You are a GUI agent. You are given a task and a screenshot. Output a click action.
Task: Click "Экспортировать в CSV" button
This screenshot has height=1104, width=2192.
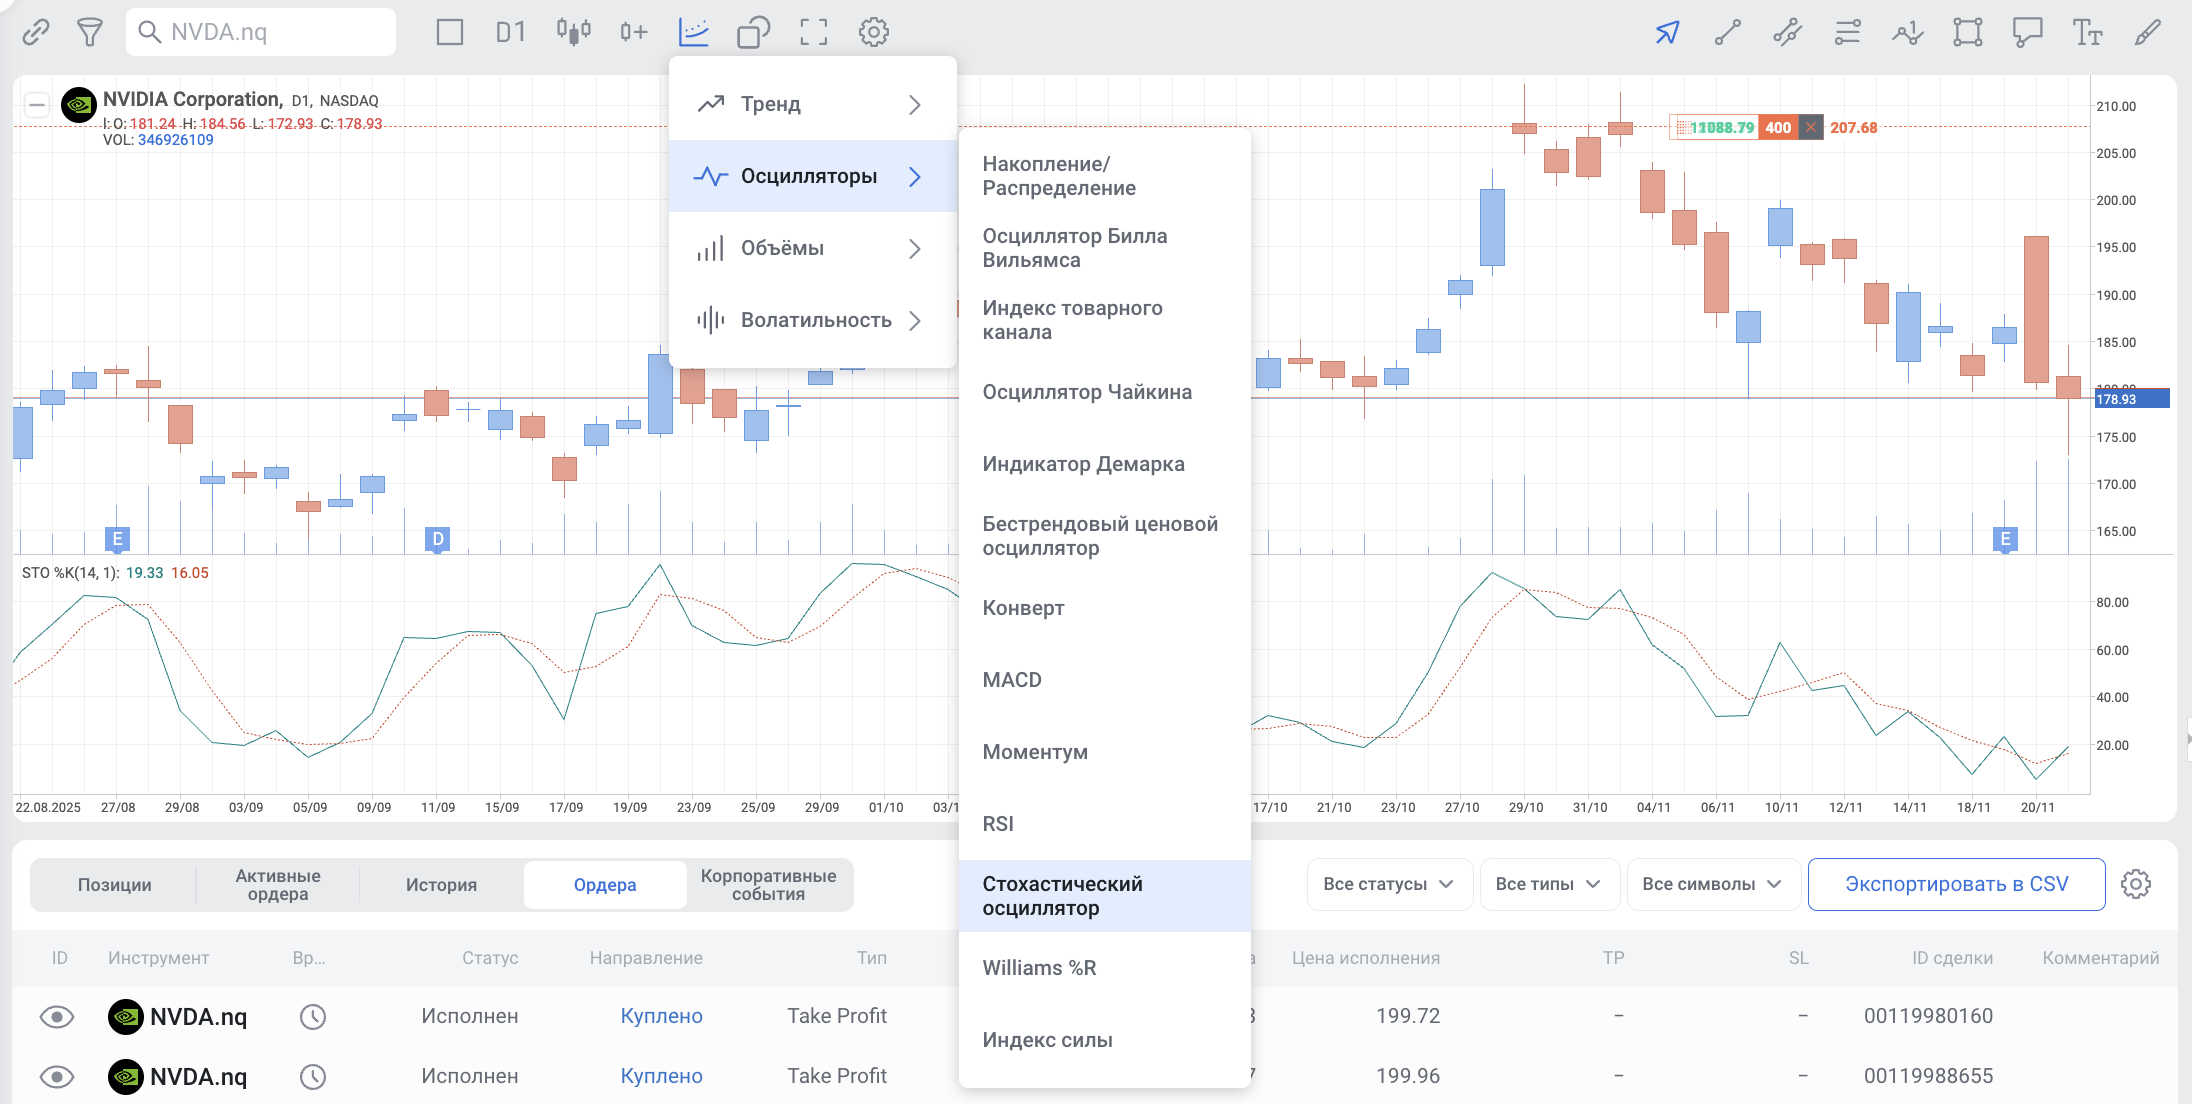pos(1956,884)
